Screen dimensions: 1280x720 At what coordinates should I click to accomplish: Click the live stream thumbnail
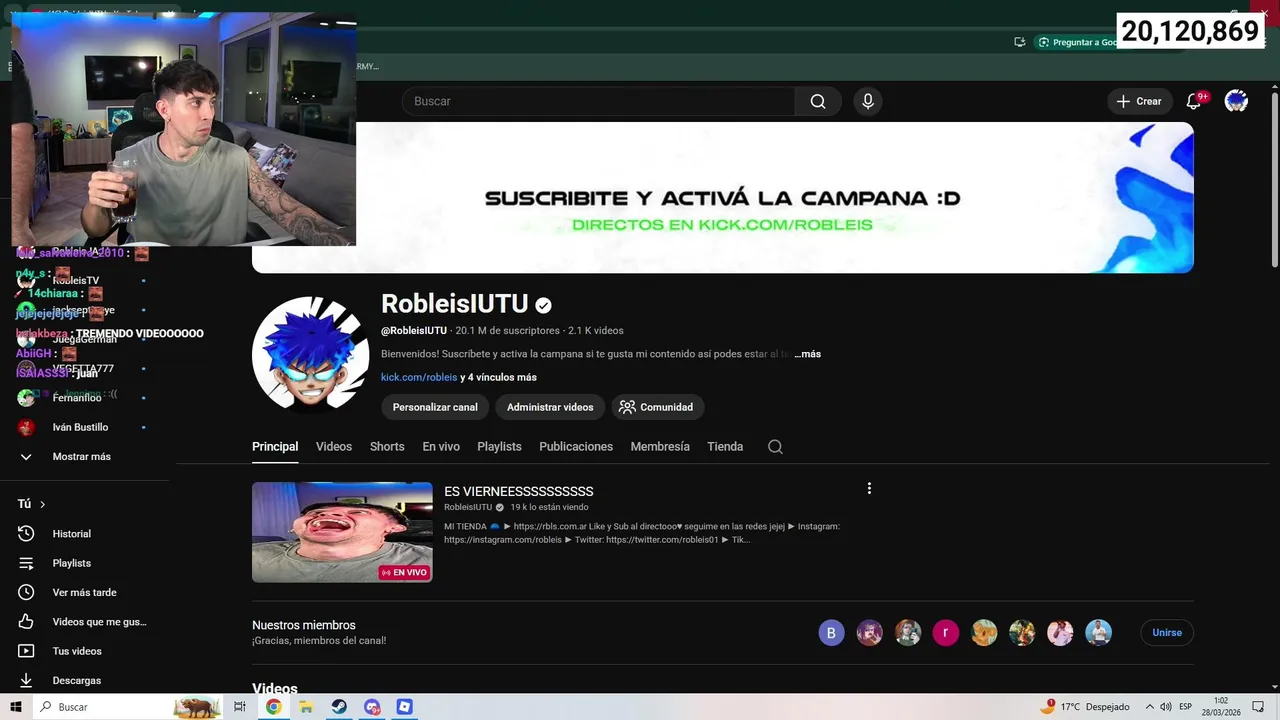(342, 532)
